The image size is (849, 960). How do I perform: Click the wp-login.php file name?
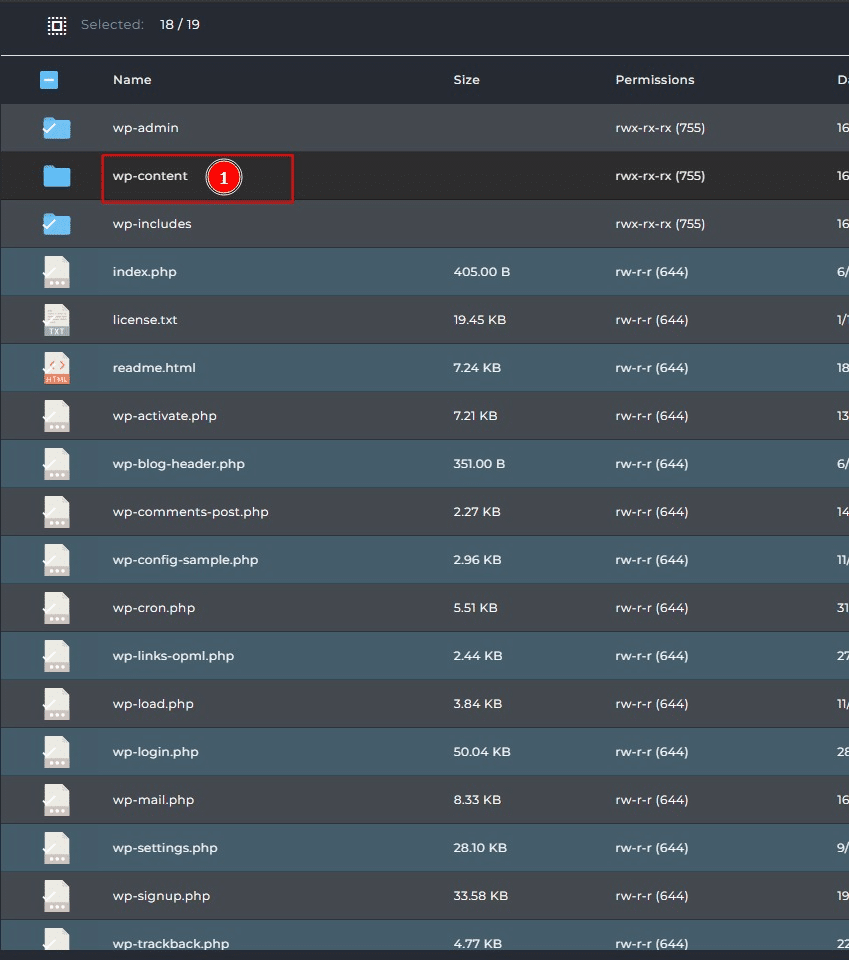pyautogui.click(x=155, y=752)
